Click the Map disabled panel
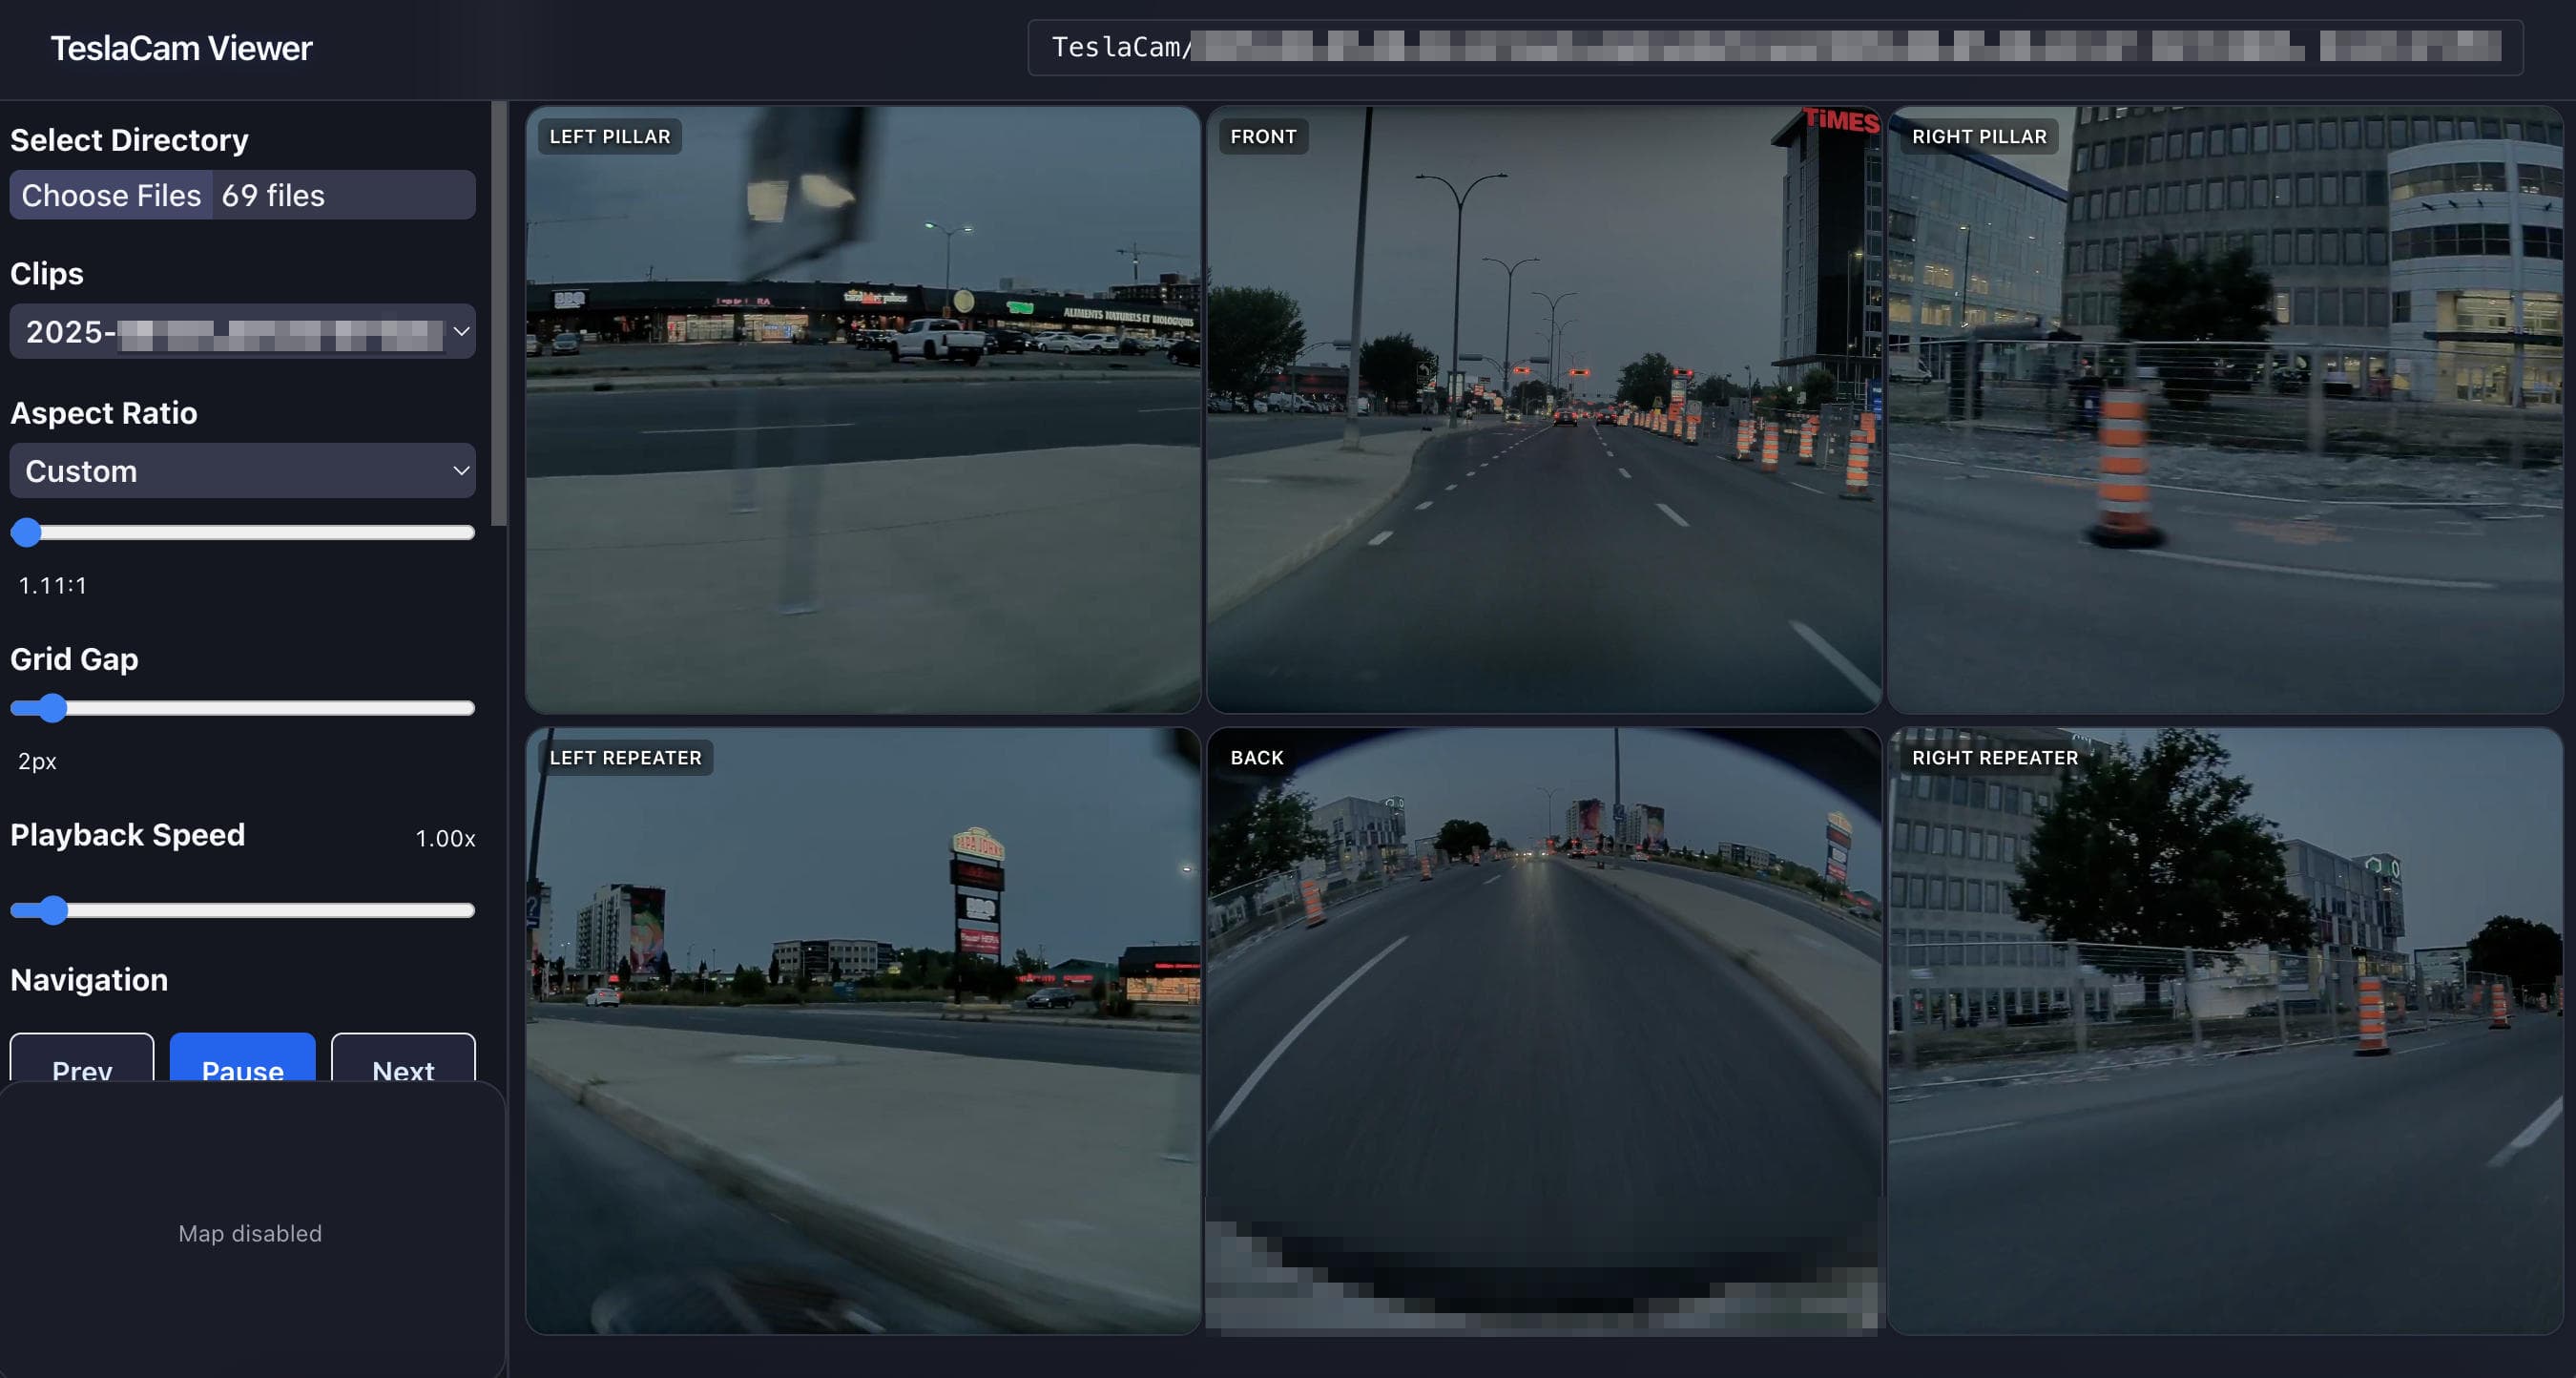 [249, 1233]
